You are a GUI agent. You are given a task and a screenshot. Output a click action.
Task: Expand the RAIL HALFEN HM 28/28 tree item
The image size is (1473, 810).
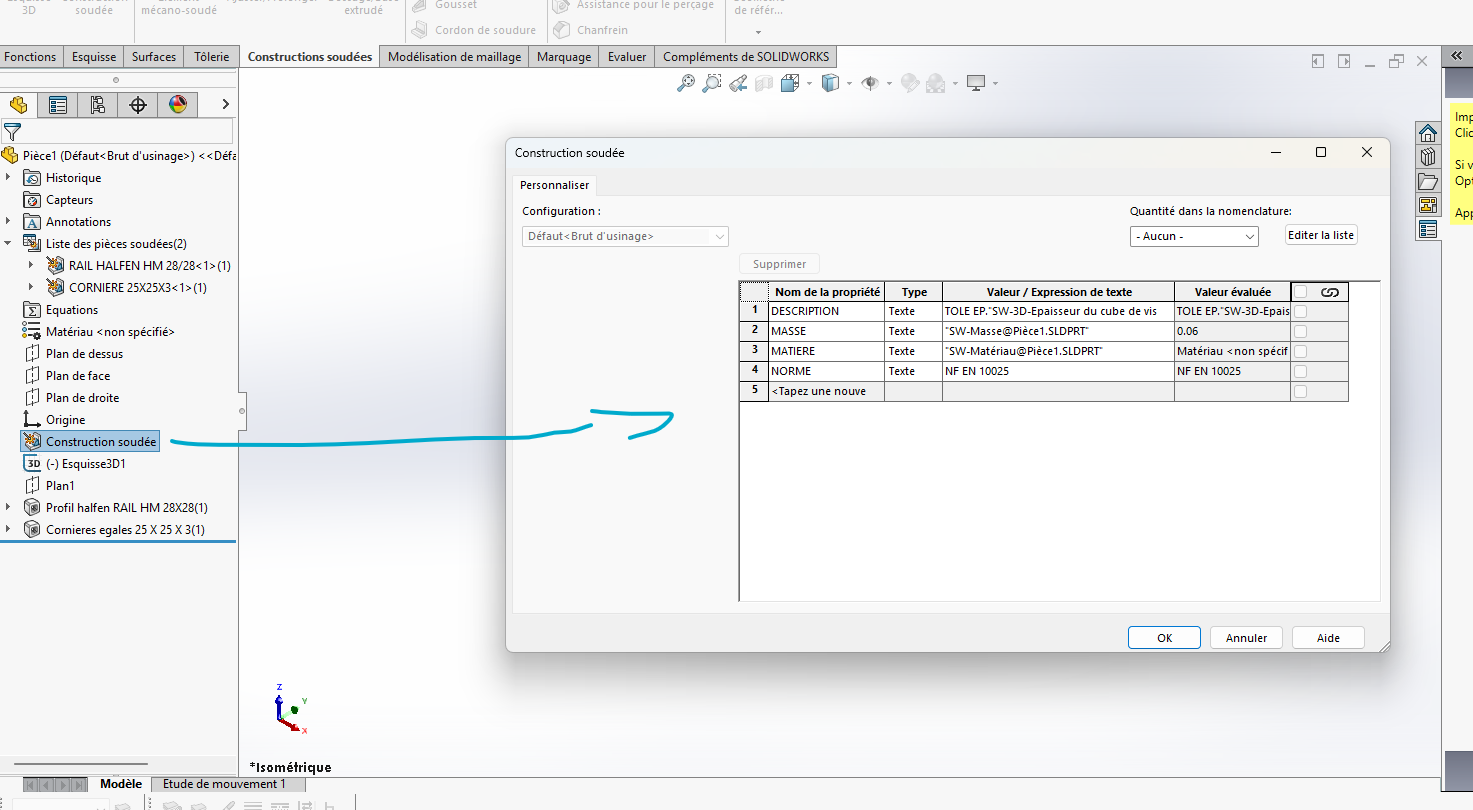point(31,266)
